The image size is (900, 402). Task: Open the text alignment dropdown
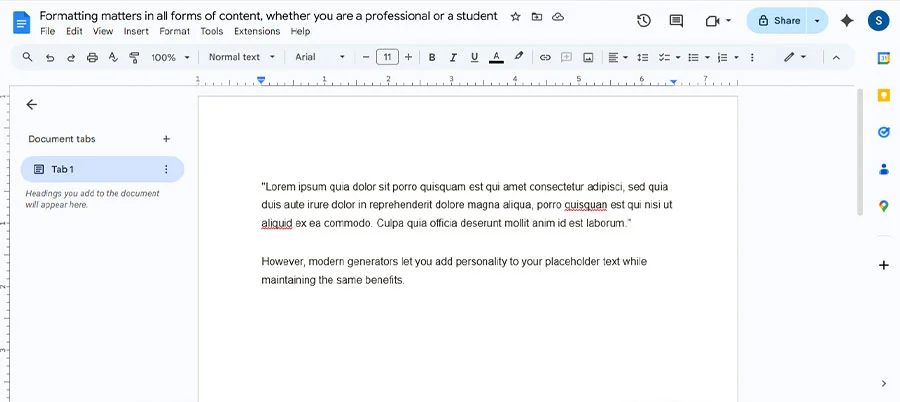(x=618, y=57)
